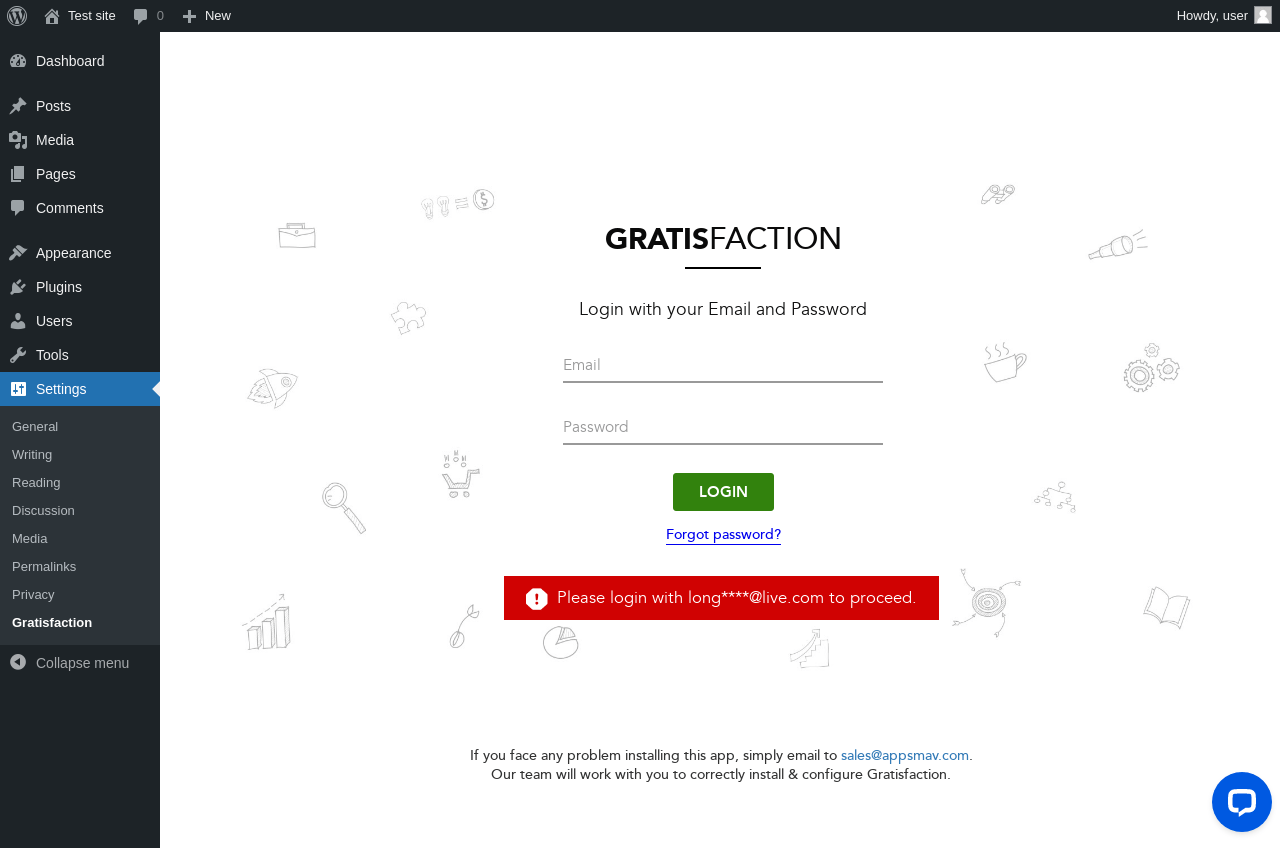This screenshot has width=1280, height=848.
Task: Open comments bubble in admin bar
Action: pos(141,16)
